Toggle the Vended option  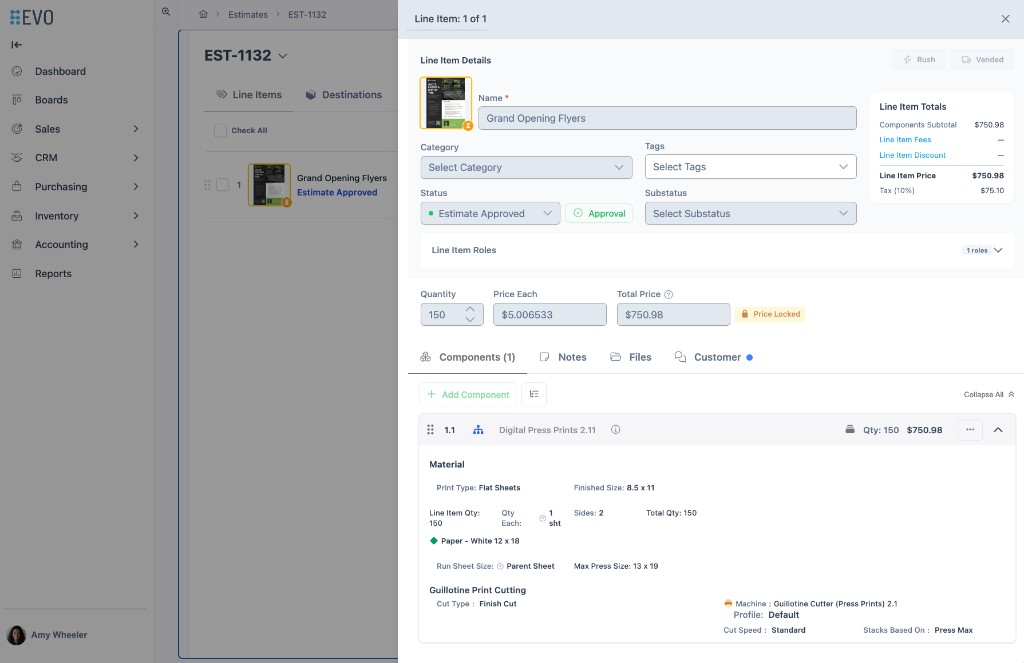coord(982,59)
